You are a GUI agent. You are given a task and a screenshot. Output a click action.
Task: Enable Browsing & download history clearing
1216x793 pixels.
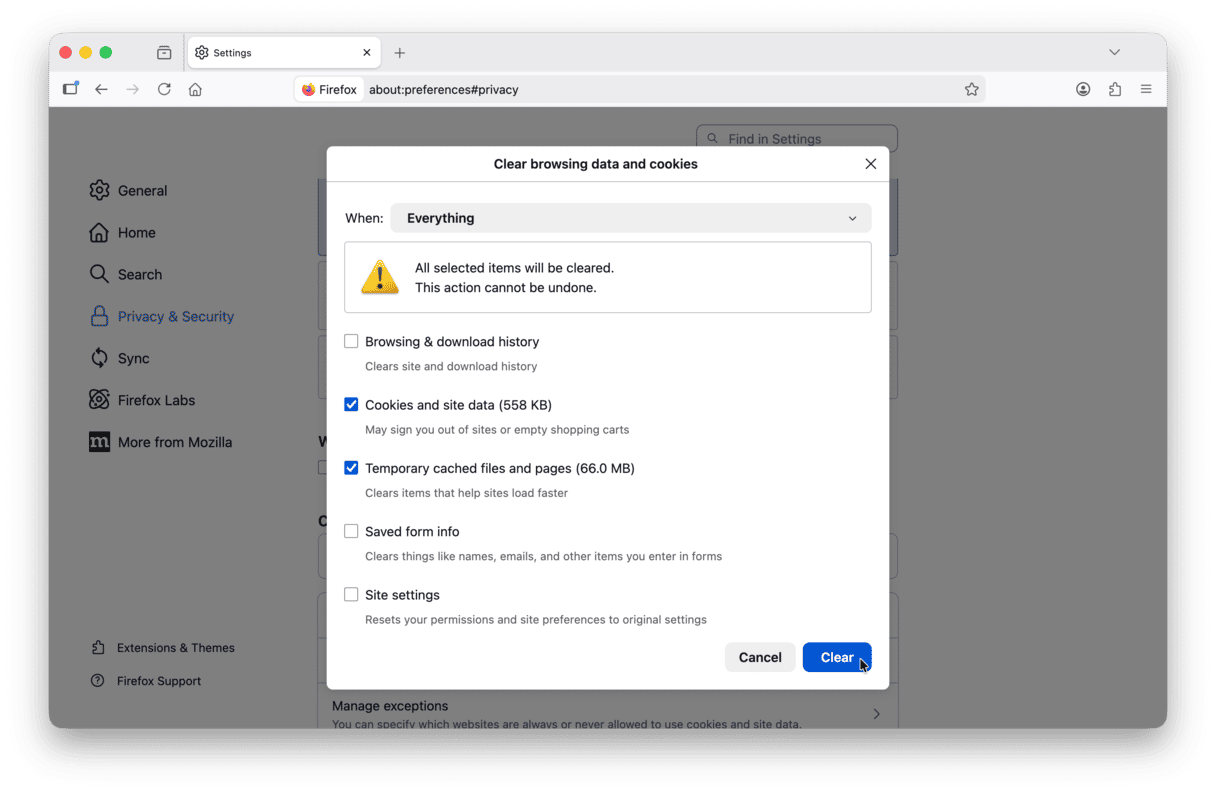pyautogui.click(x=351, y=341)
